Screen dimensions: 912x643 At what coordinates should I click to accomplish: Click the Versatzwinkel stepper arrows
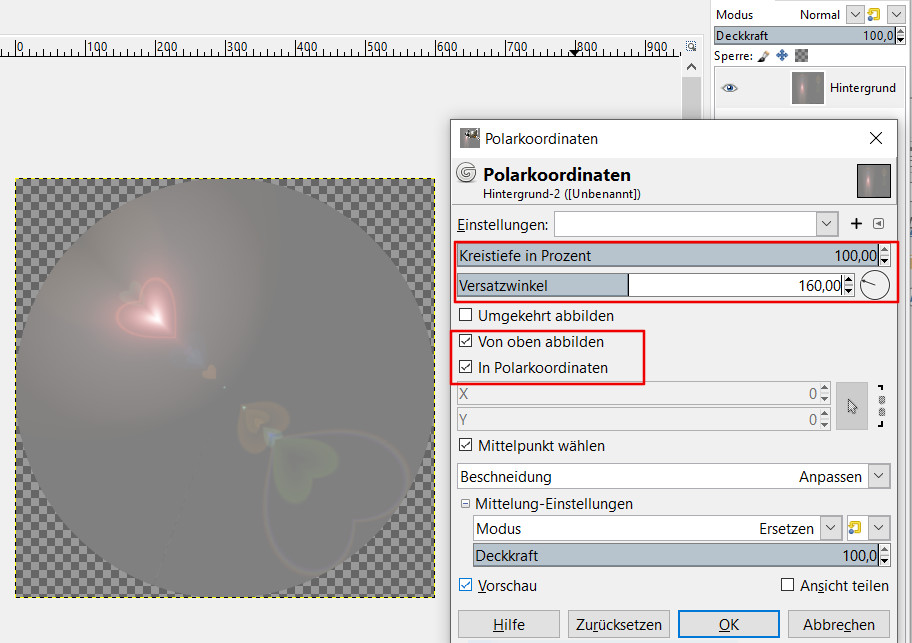[x=849, y=285]
